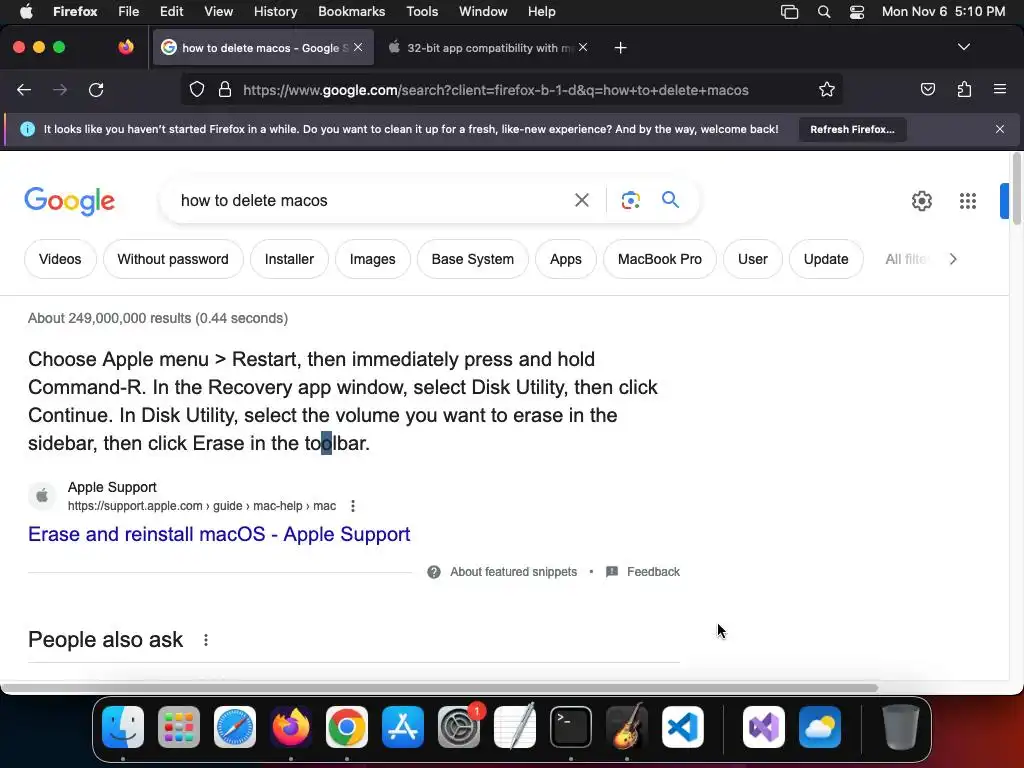The width and height of the screenshot is (1024, 768).
Task: Open the pinned Firefox view tab
Action: (x=125, y=47)
